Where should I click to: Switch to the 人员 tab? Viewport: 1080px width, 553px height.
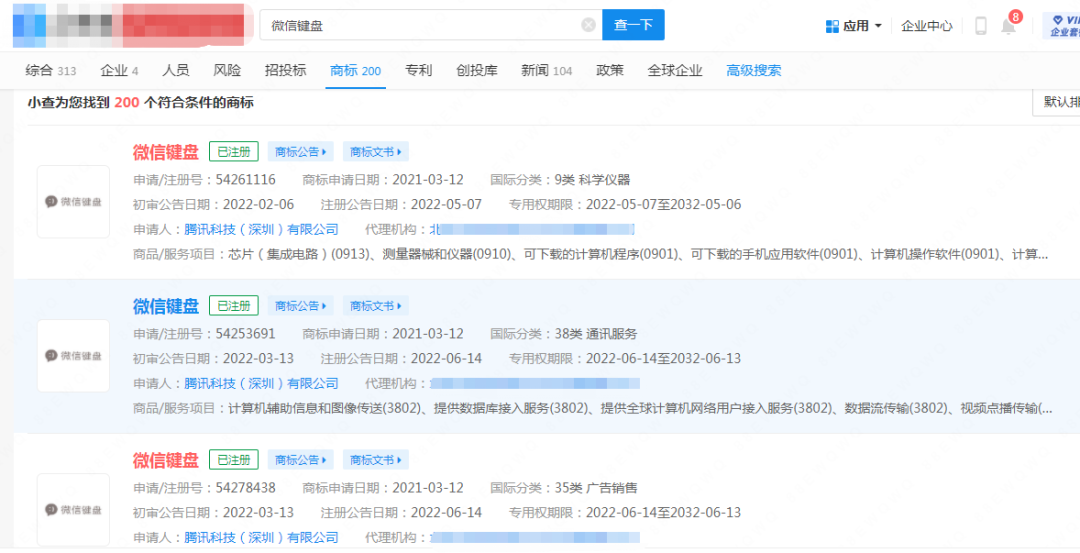[176, 70]
